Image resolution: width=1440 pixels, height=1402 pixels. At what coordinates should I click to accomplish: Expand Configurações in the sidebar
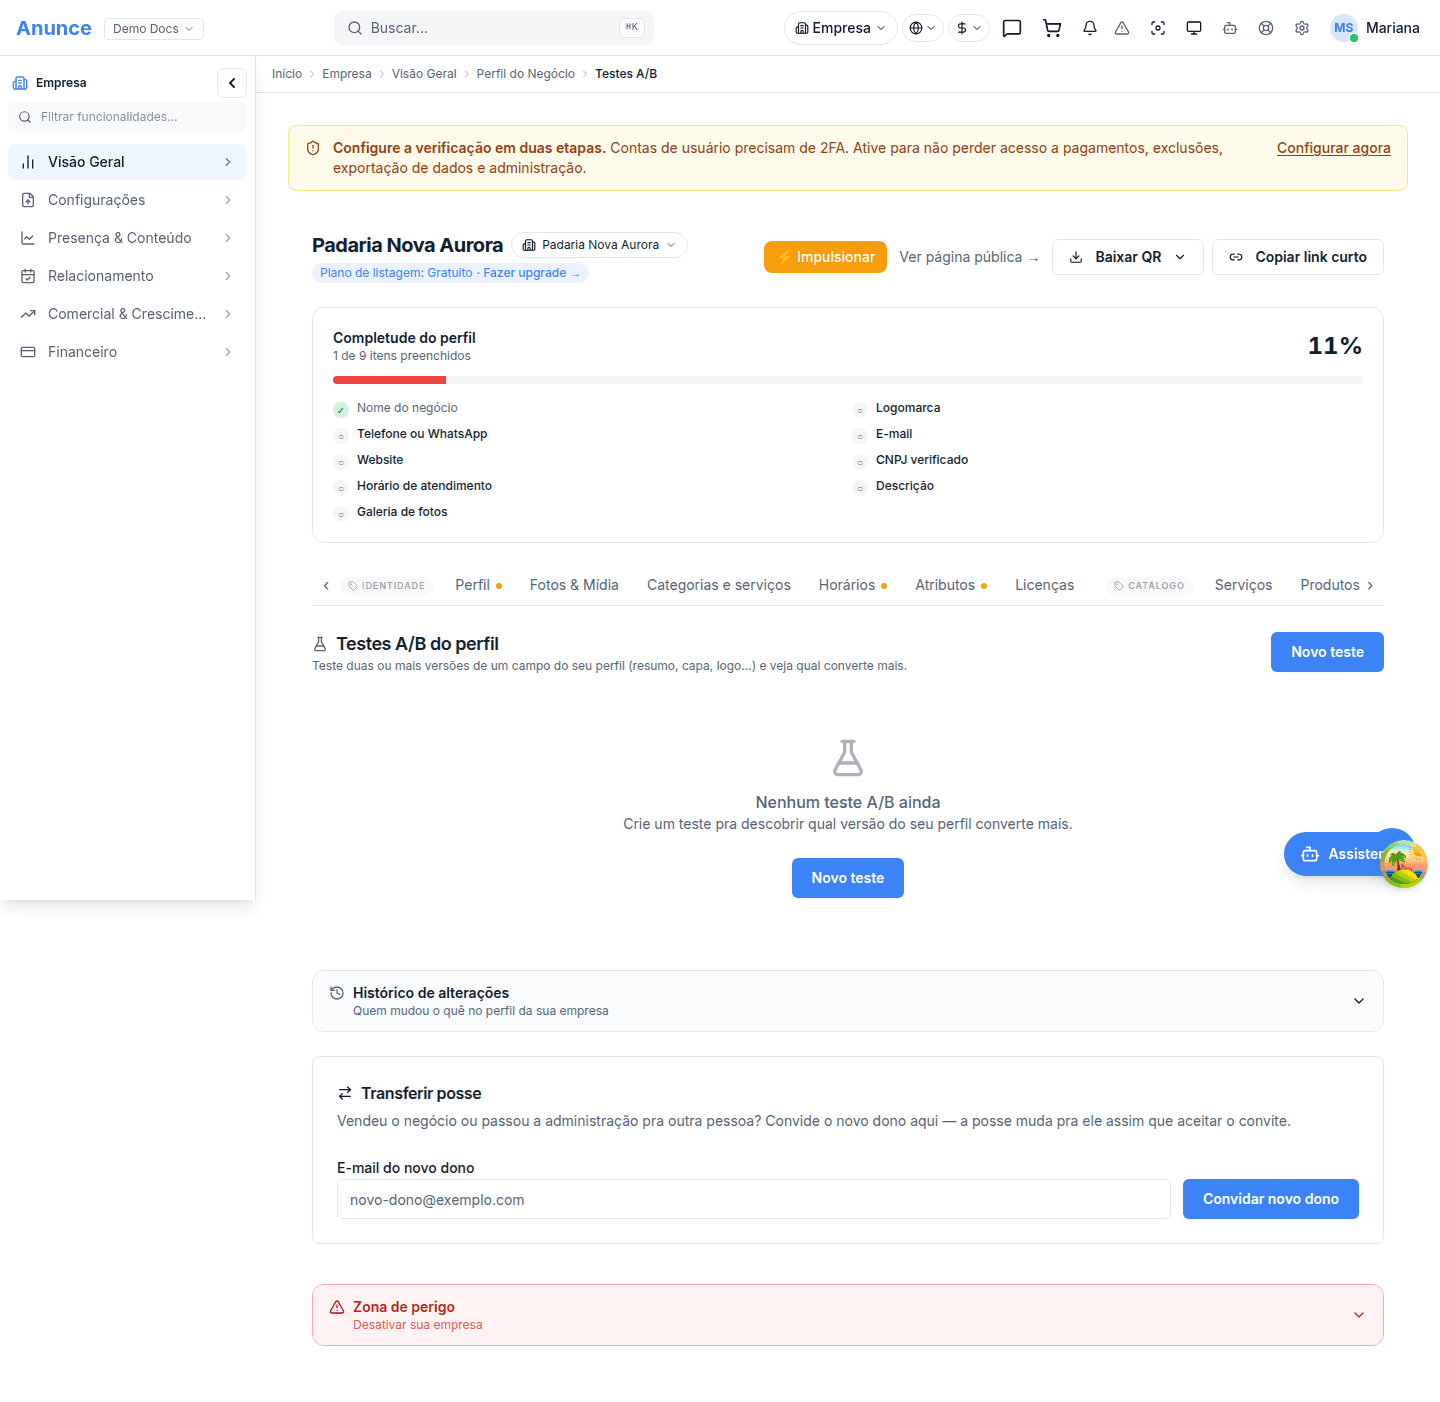(127, 200)
